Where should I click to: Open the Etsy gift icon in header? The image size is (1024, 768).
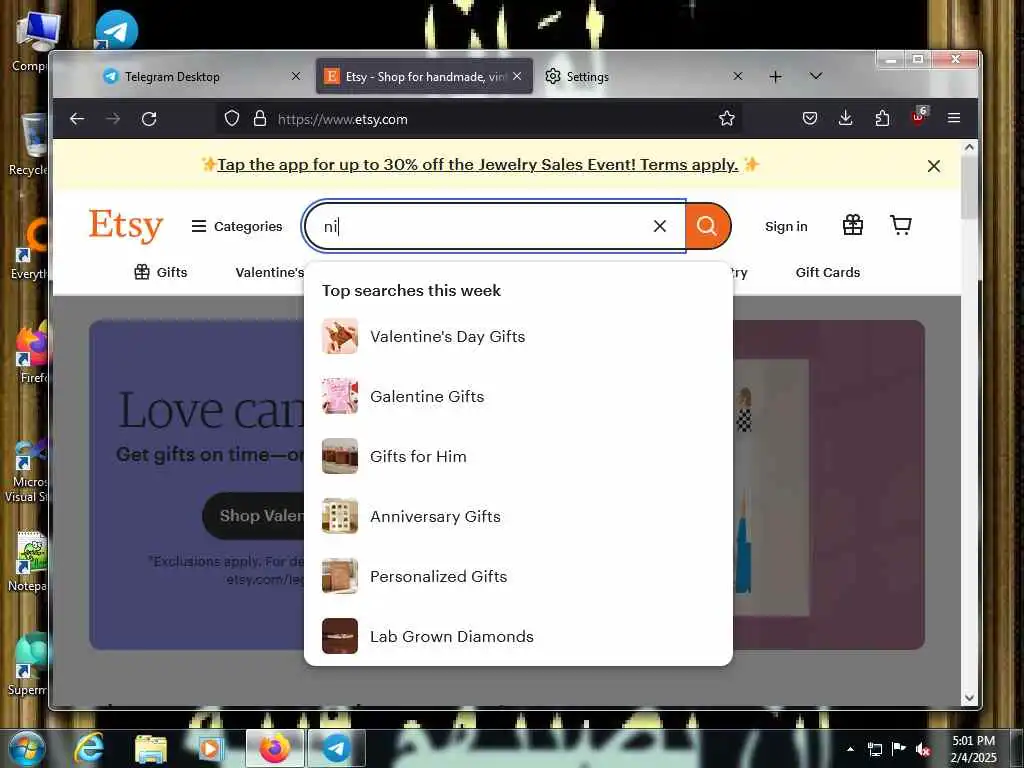click(853, 225)
